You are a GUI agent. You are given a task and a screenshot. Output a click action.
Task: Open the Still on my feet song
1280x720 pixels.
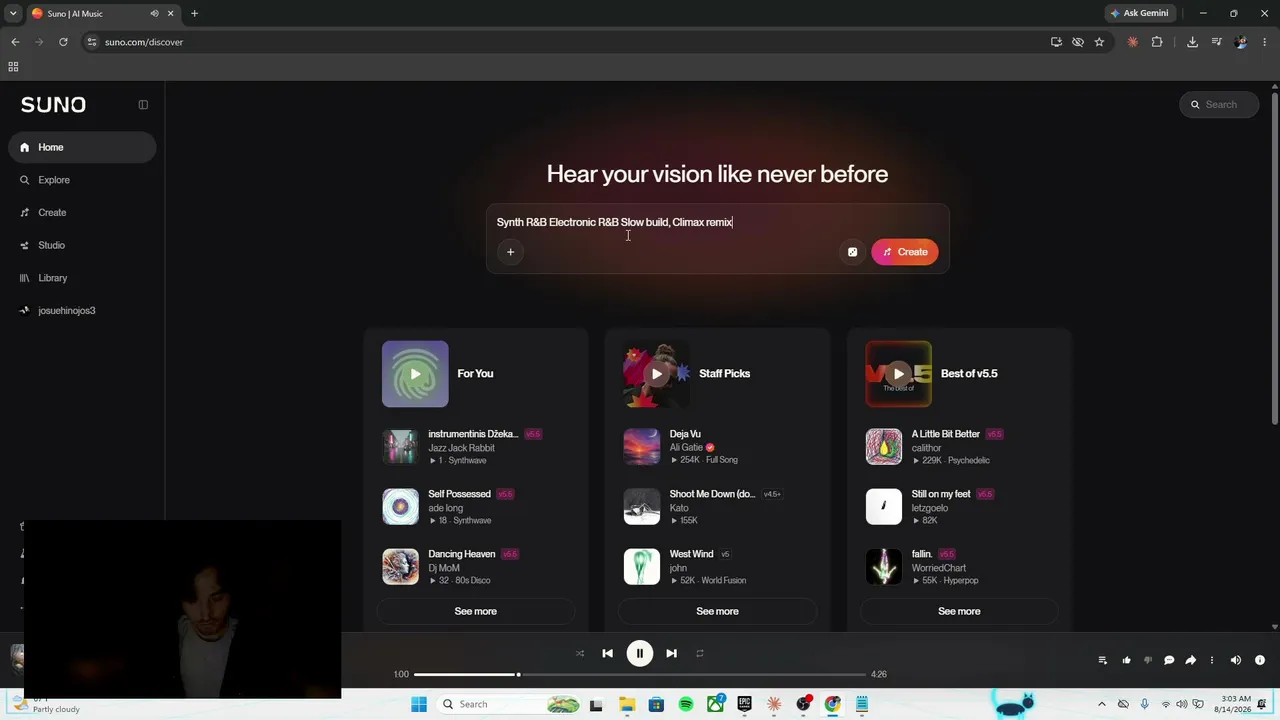(x=941, y=494)
